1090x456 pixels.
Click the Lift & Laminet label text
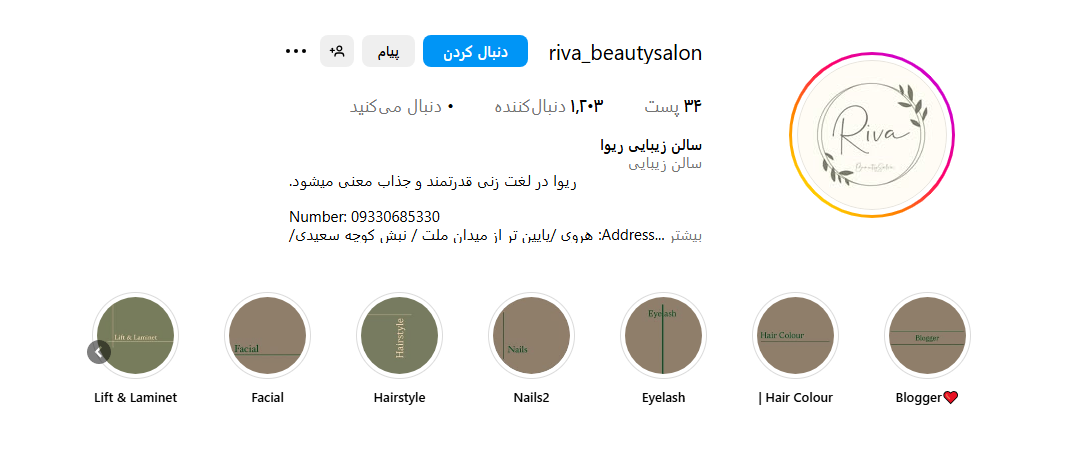tap(136, 398)
